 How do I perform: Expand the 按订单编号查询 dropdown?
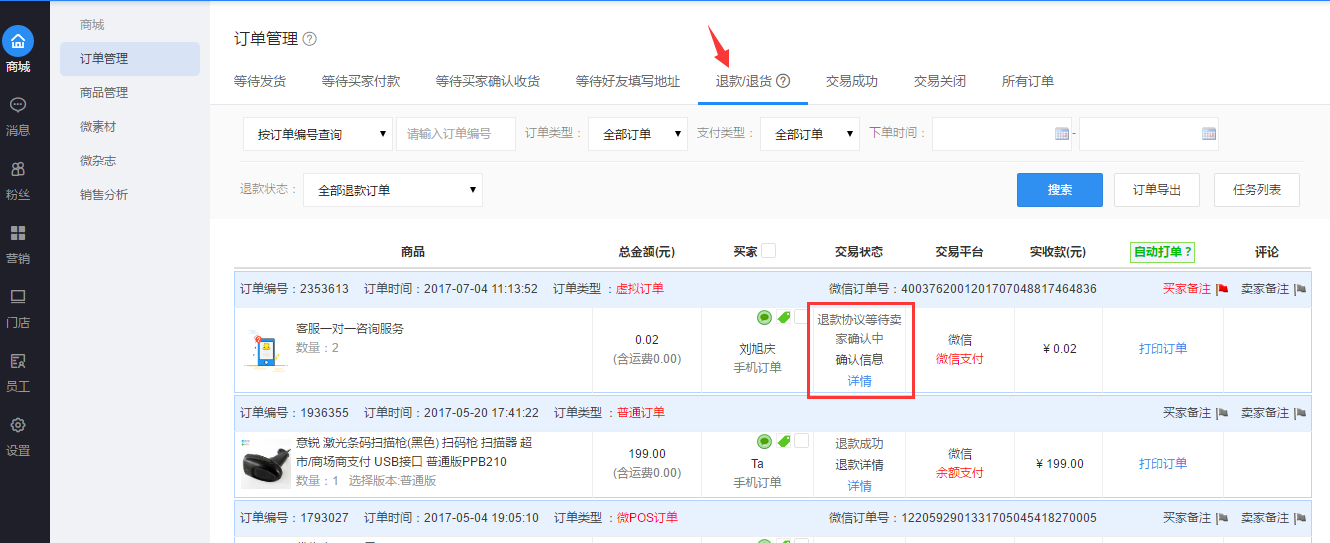[317, 134]
